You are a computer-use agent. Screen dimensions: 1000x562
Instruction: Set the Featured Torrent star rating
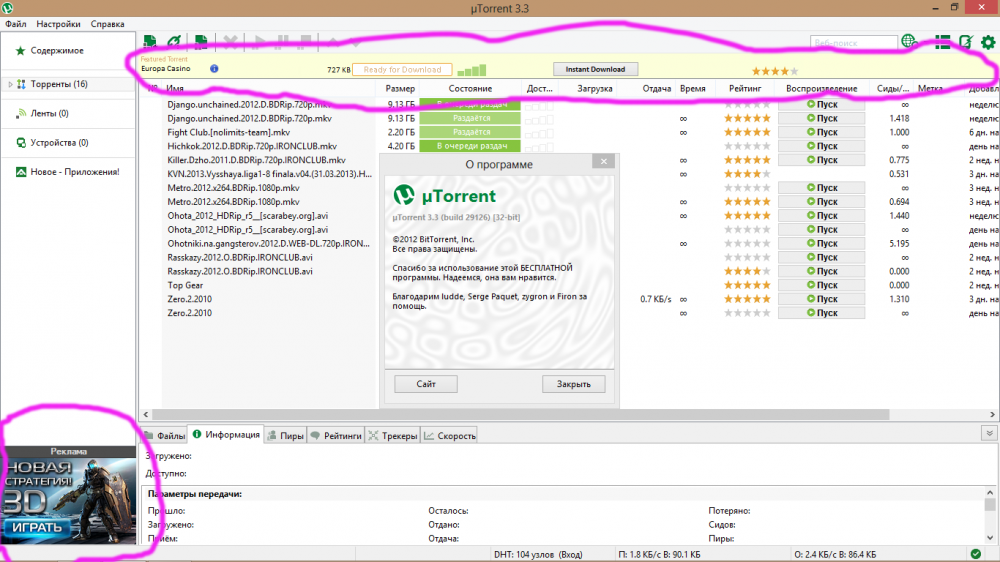[x=775, y=71]
